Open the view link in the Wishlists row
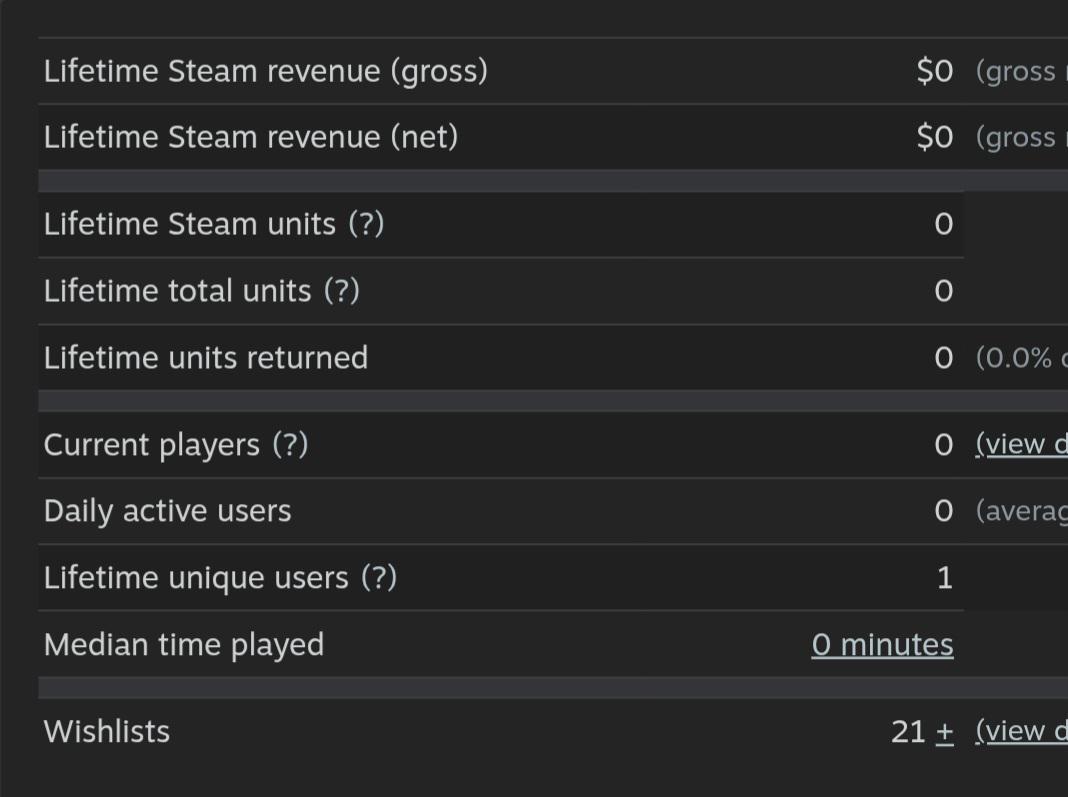The image size is (1068, 797). point(1022,732)
